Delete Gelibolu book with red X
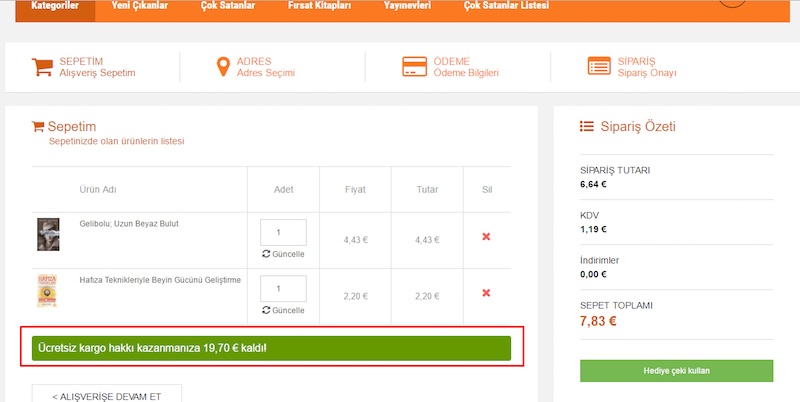 coord(487,237)
